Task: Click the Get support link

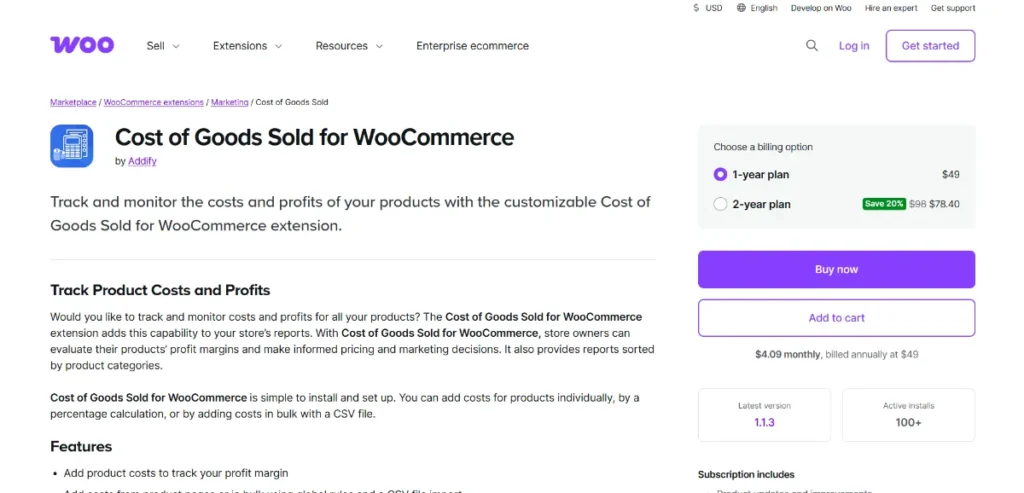Action: 953,8
